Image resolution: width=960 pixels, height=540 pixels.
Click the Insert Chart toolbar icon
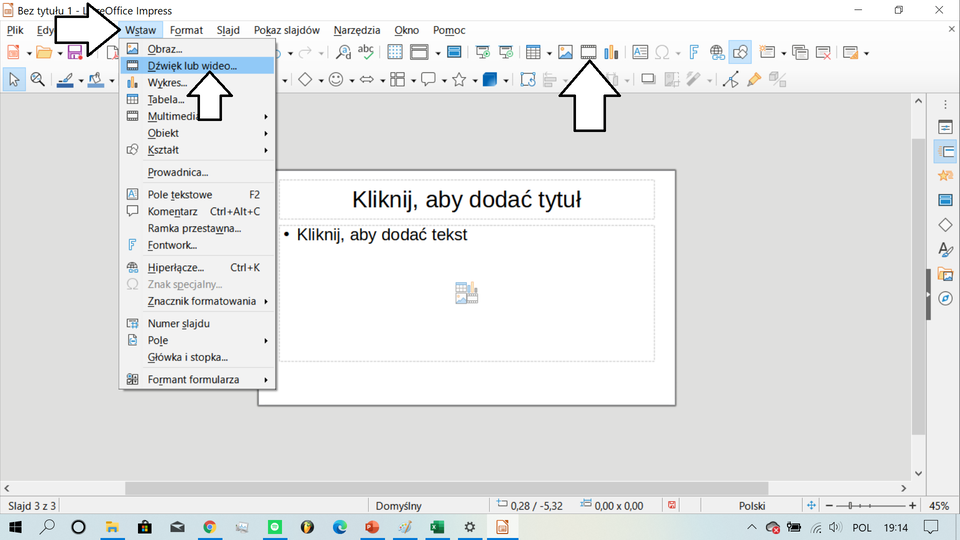(x=611, y=53)
